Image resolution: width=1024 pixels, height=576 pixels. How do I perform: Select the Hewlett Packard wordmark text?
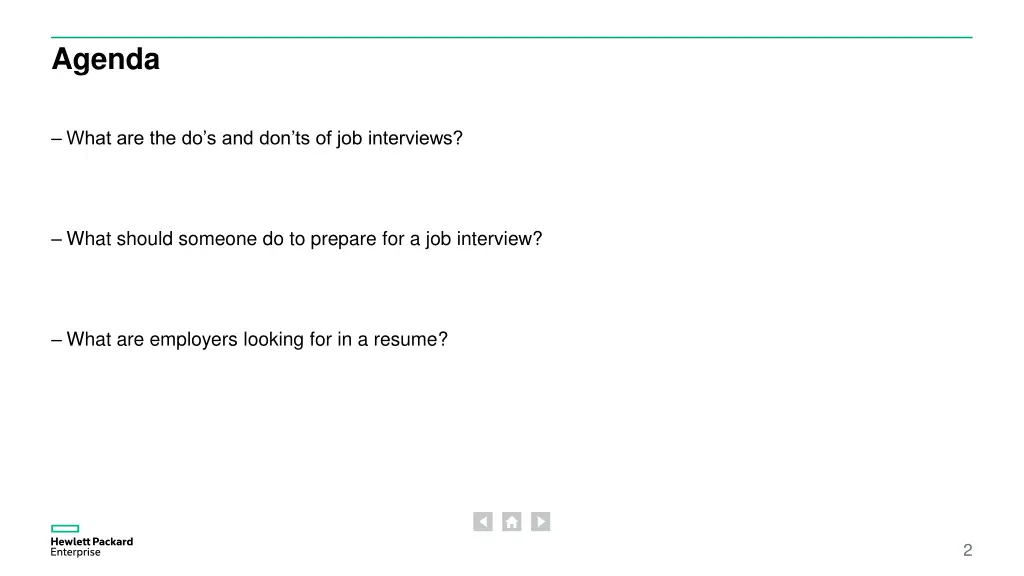pyautogui.click(x=91, y=541)
